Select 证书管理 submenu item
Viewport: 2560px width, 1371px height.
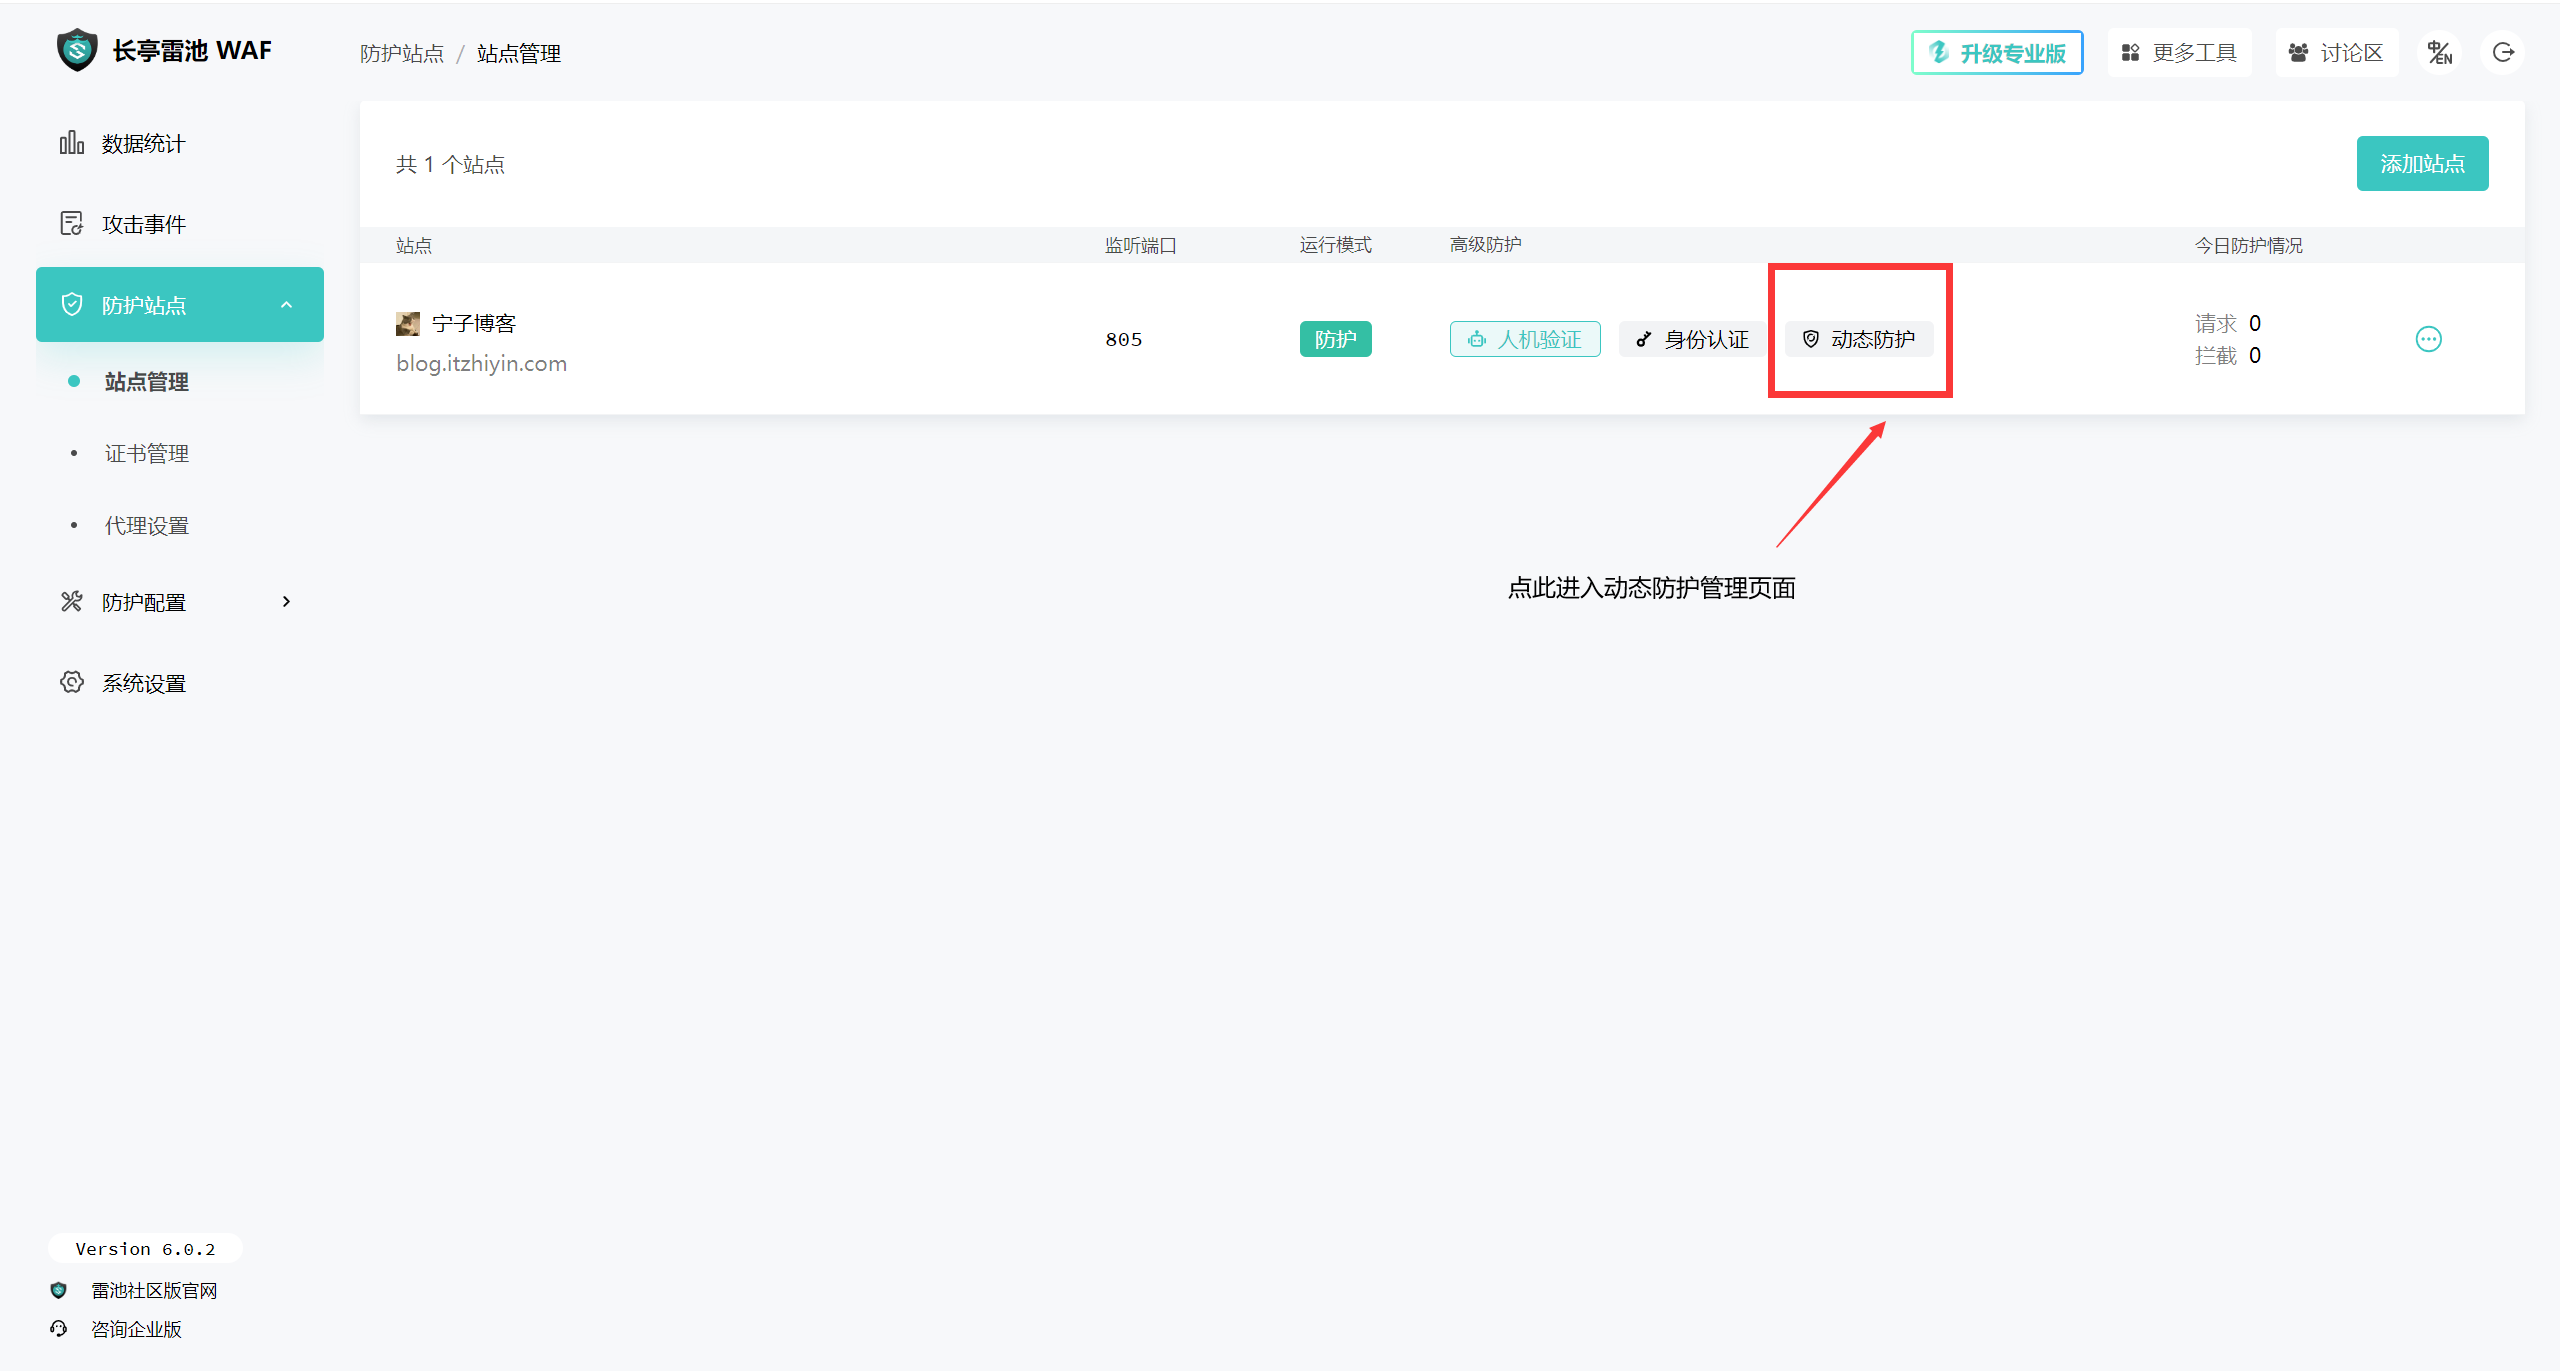point(147,454)
